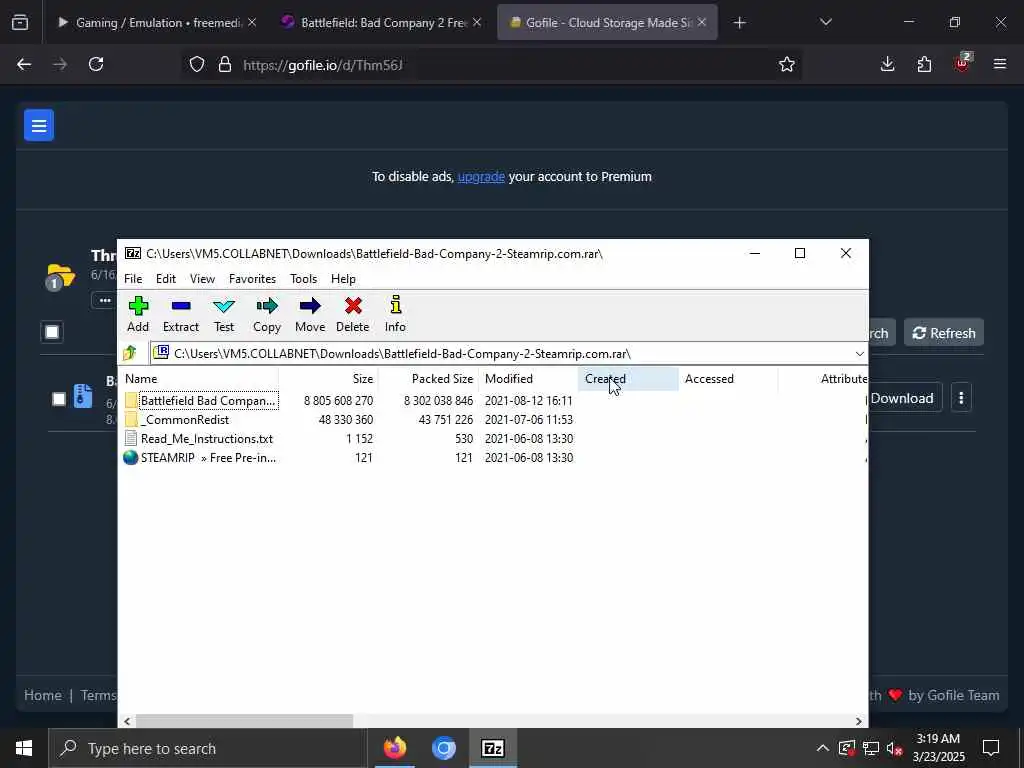This screenshot has height=768, width=1024.
Task: Select Read_Me_Instructions.txt file
Action: click(206, 438)
